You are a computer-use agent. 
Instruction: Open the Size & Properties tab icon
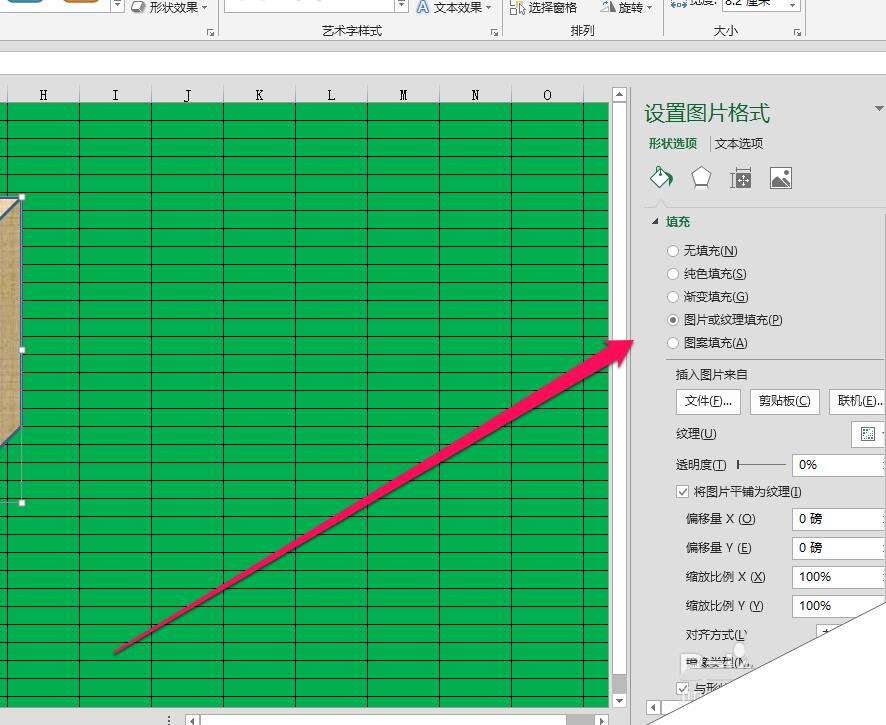[x=740, y=179]
